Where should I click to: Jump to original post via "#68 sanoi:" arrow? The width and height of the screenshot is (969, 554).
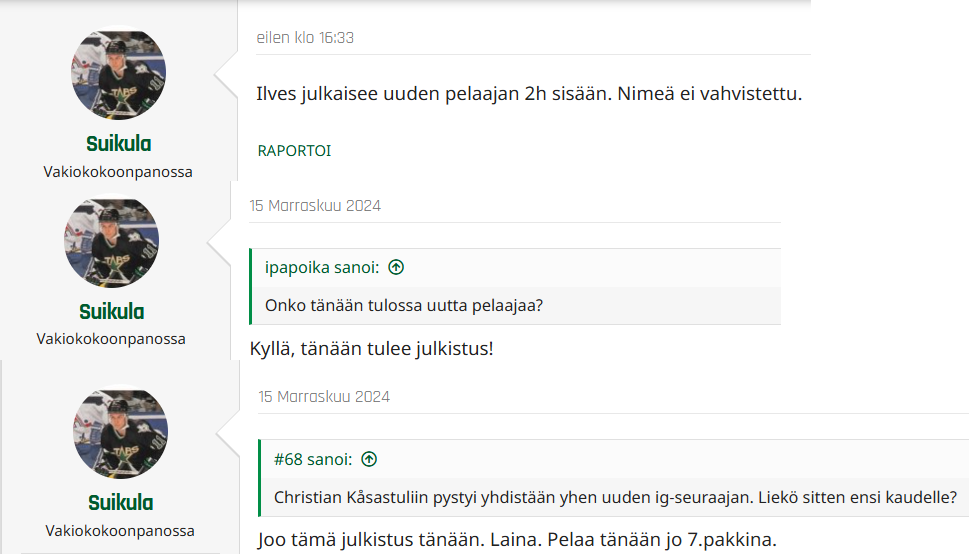[x=369, y=459]
